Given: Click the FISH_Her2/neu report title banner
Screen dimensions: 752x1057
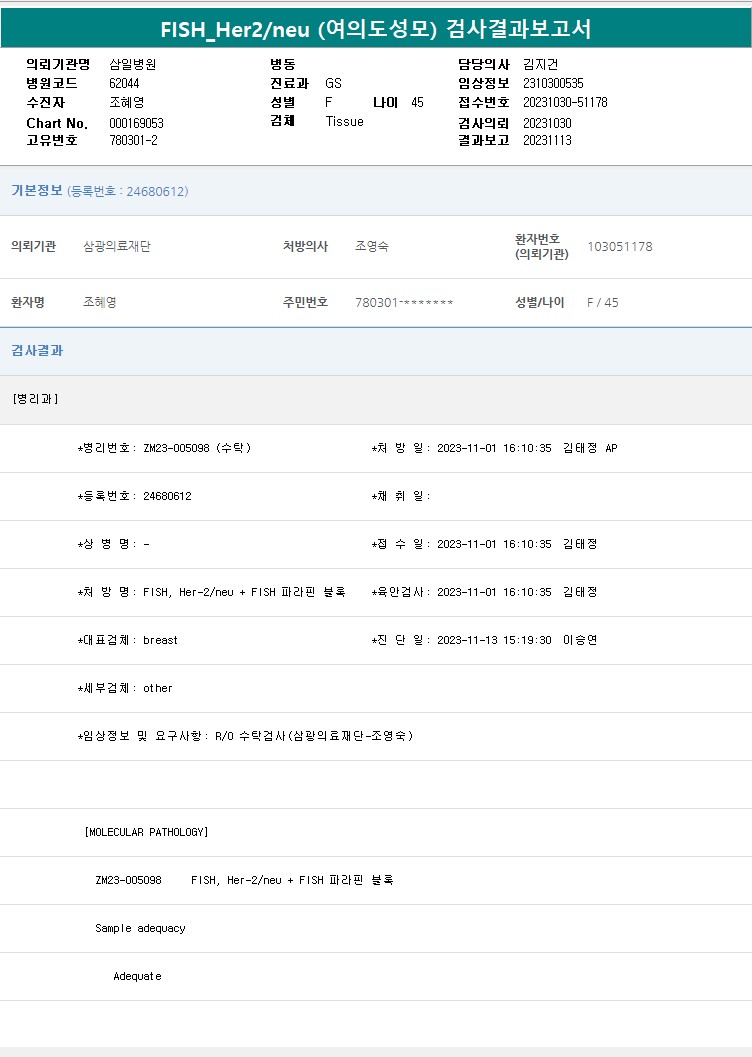Looking at the screenshot, I should tap(376, 29).
